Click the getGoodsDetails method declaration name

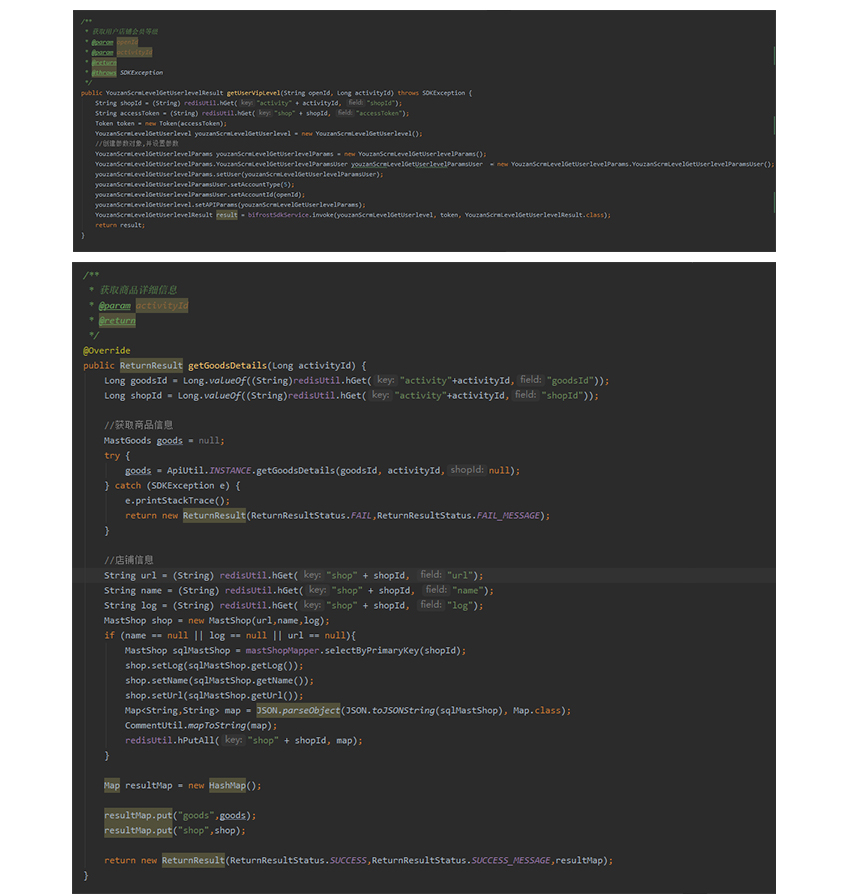(x=227, y=366)
